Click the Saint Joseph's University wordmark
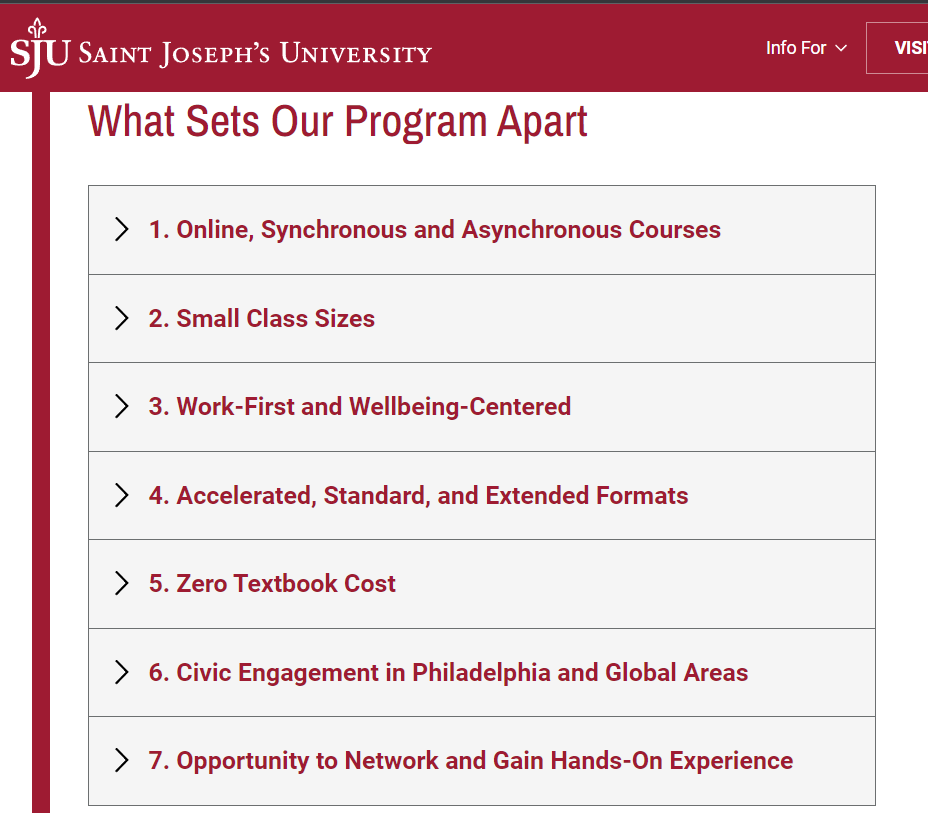This screenshot has height=813, width=928. [x=255, y=53]
